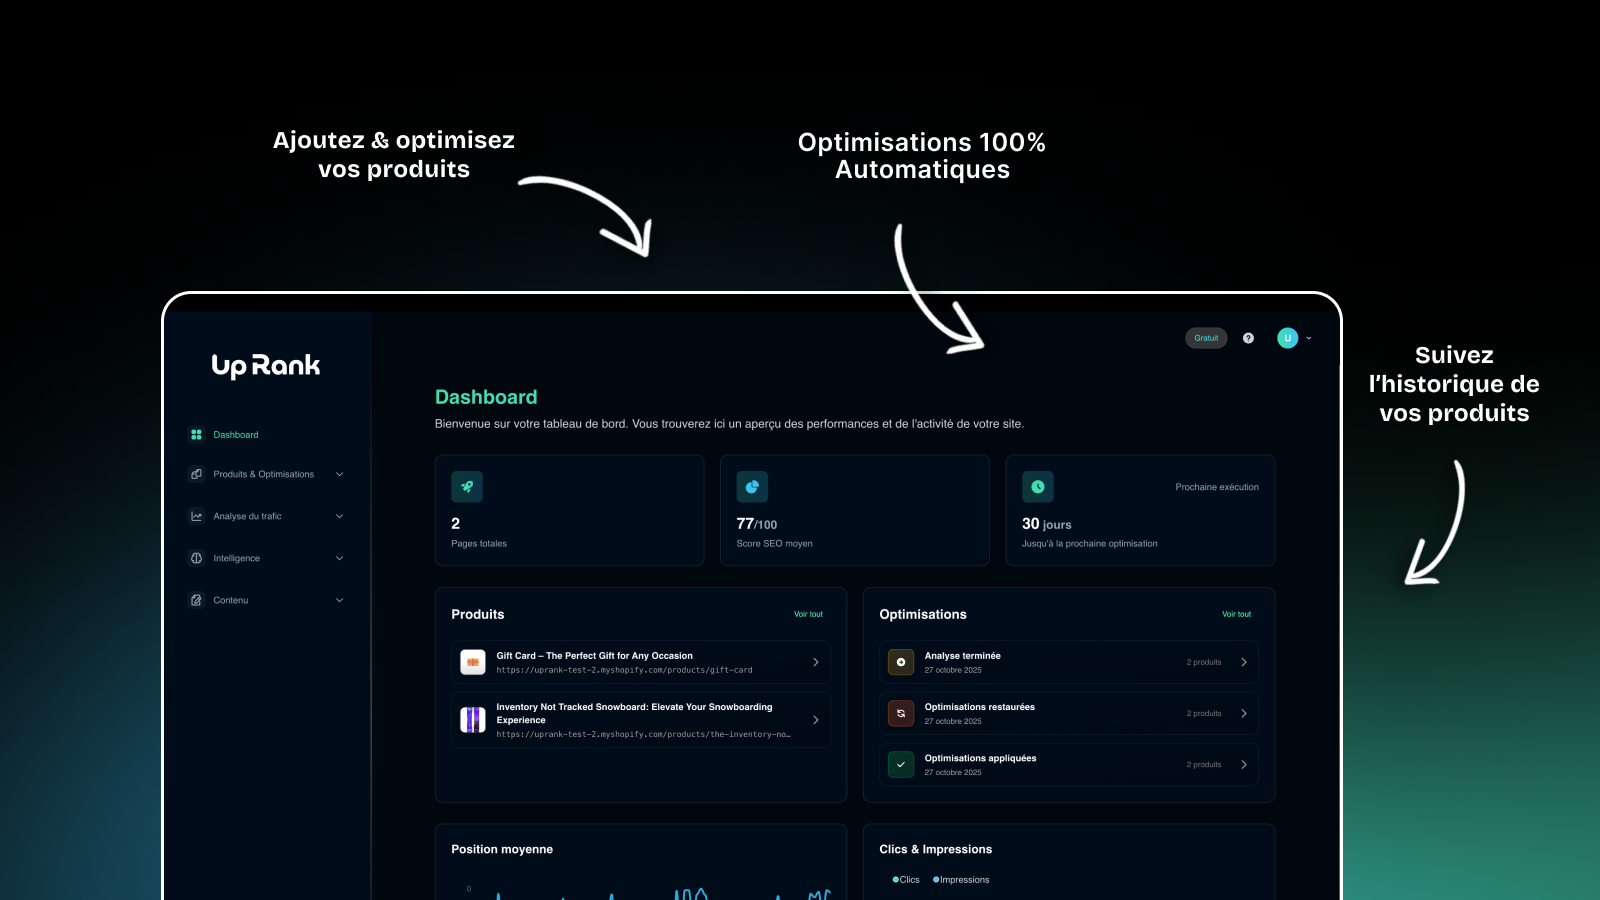Click the Gratuit plan badge
The width and height of the screenshot is (1600, 900).
1206,338
